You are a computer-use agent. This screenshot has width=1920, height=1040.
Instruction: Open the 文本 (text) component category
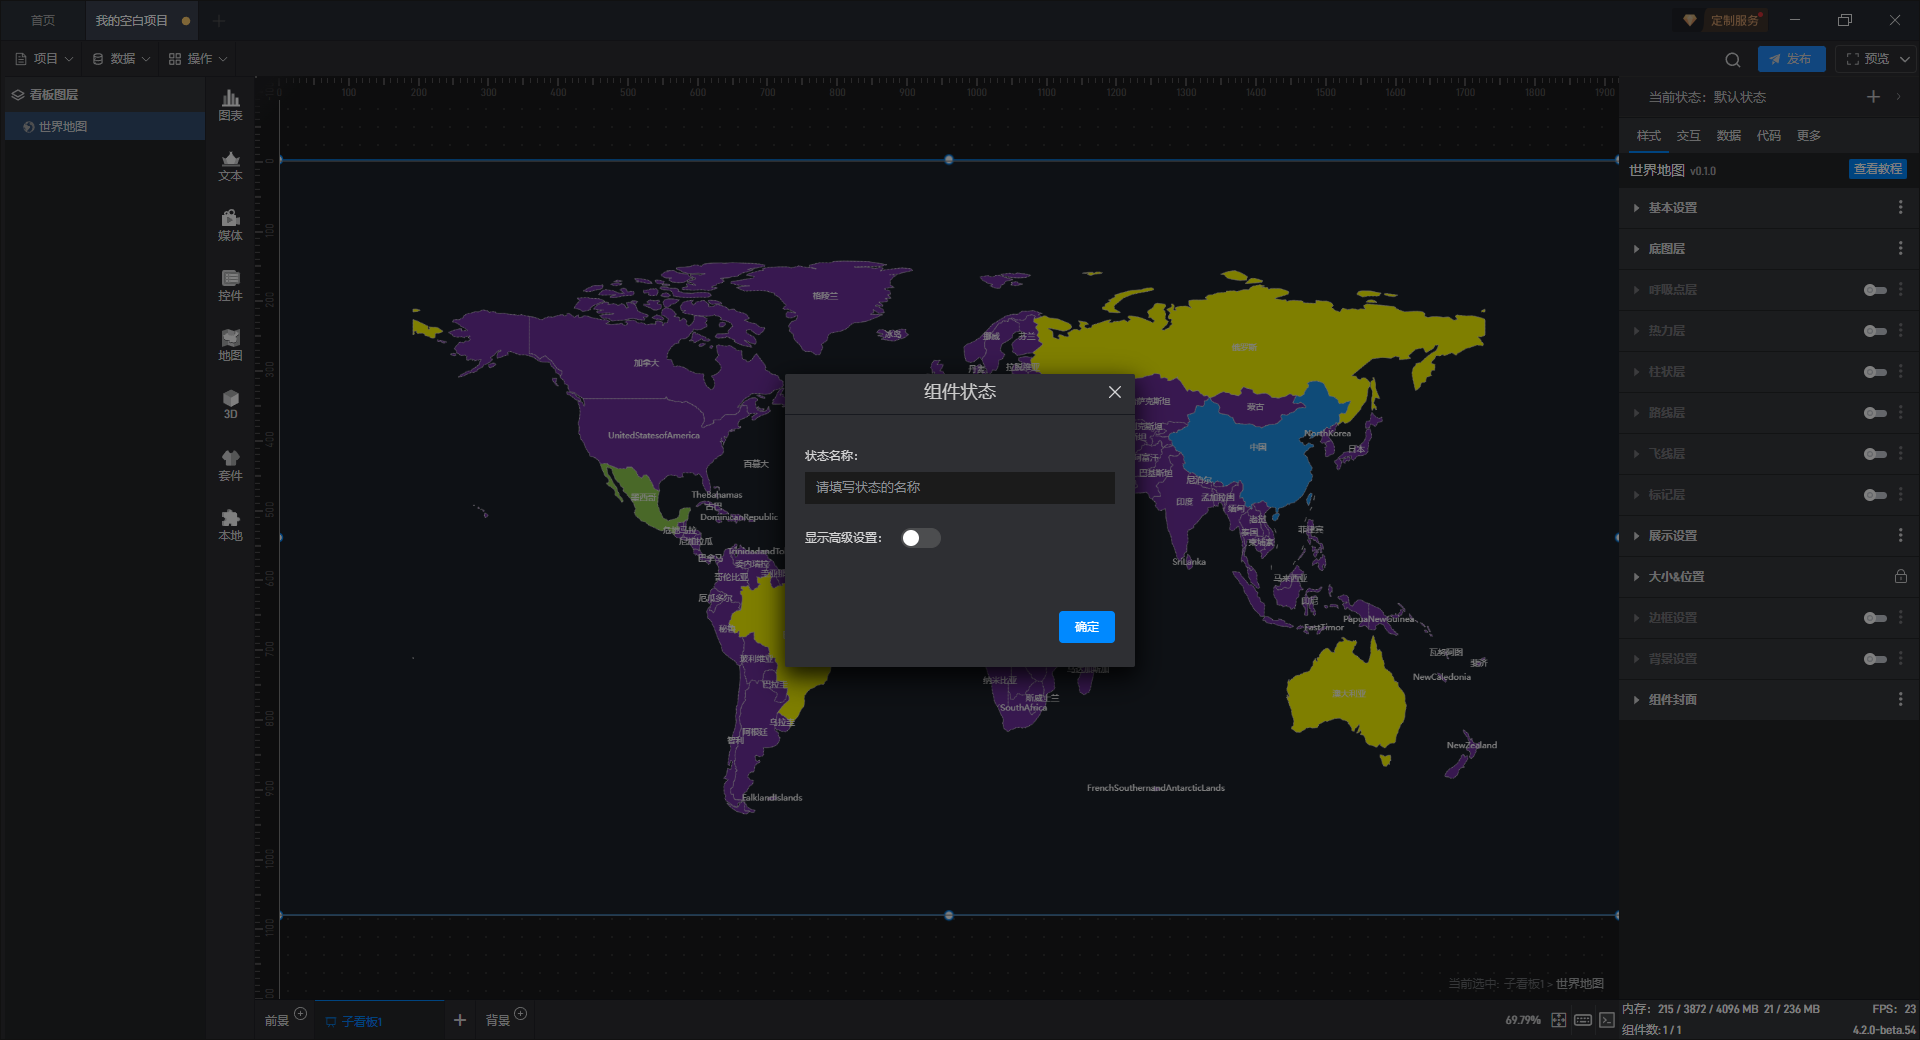tap(230, 165)
